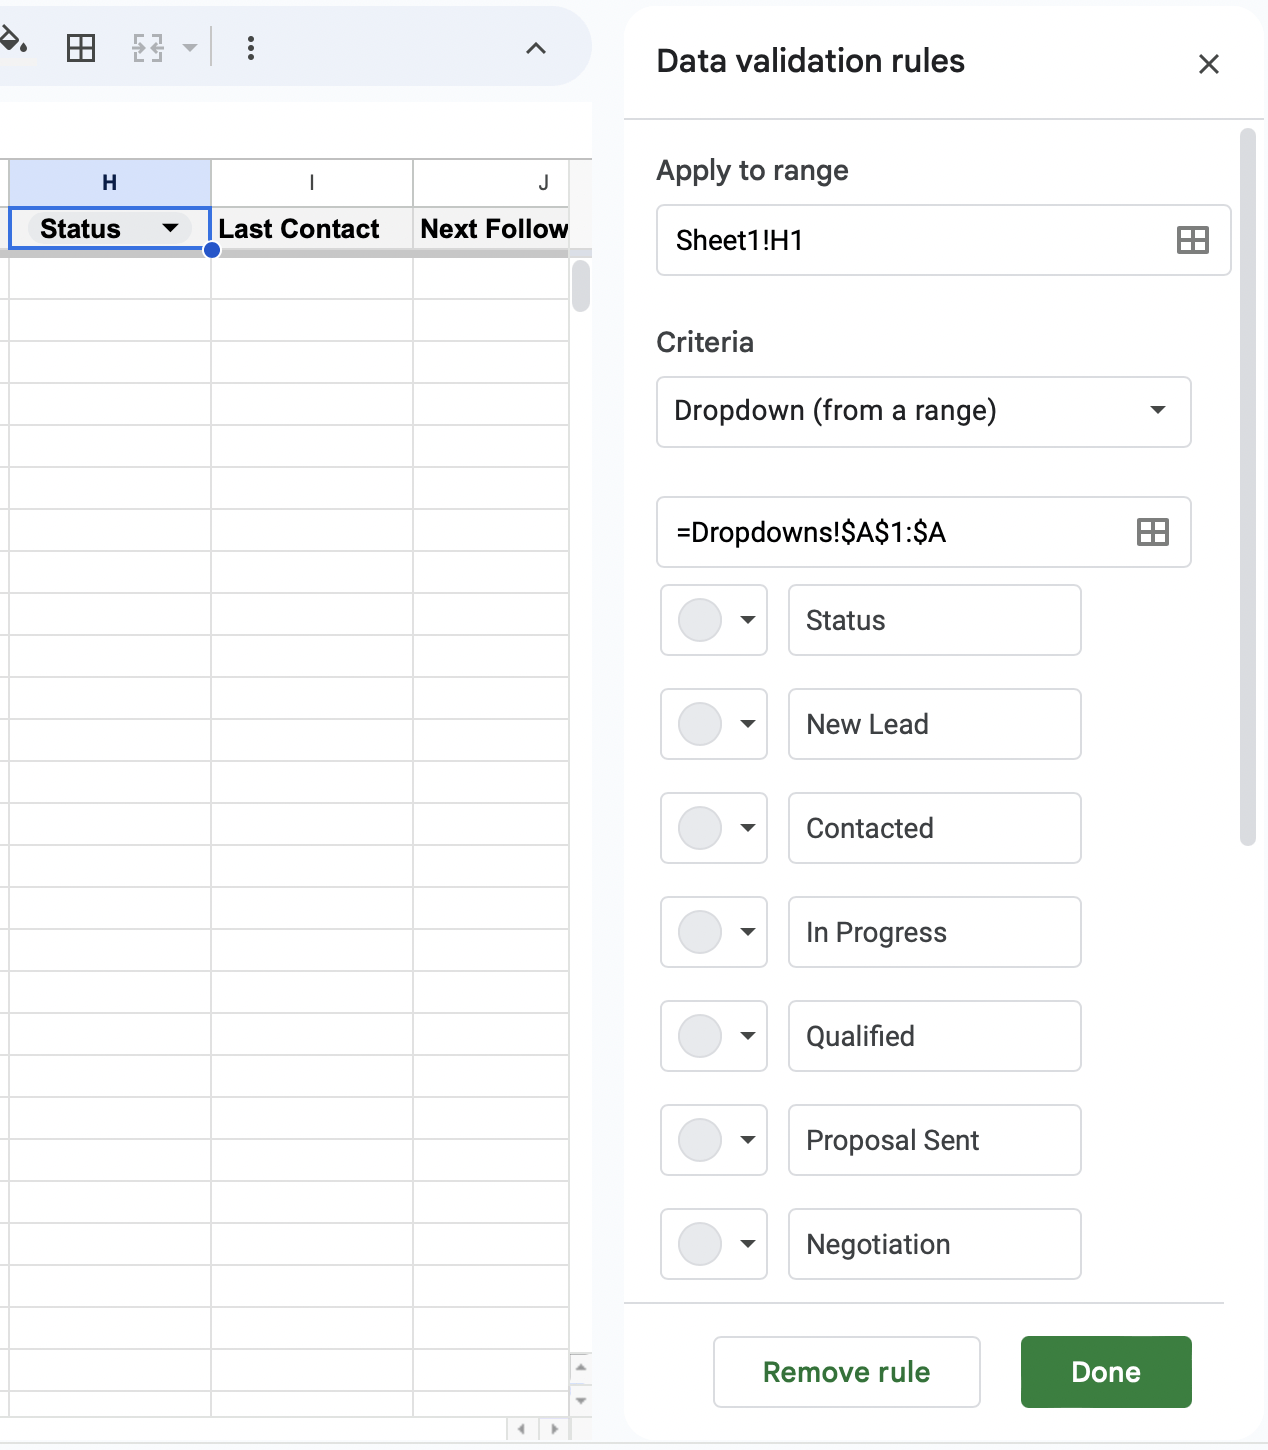This screenshot has width=1268, height=1450.
Task: Open the color dropdown next to Negotiation
Action: pos(749,1244)
